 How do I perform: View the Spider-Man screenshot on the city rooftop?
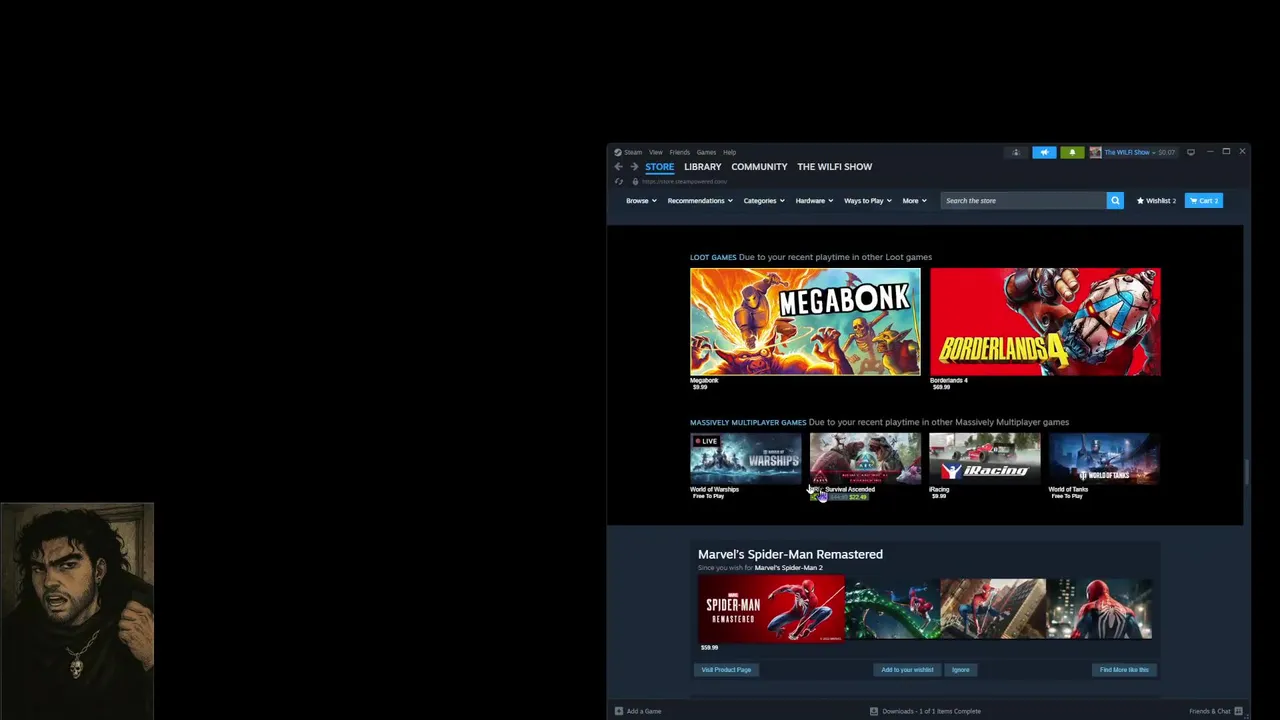point(992,609)
